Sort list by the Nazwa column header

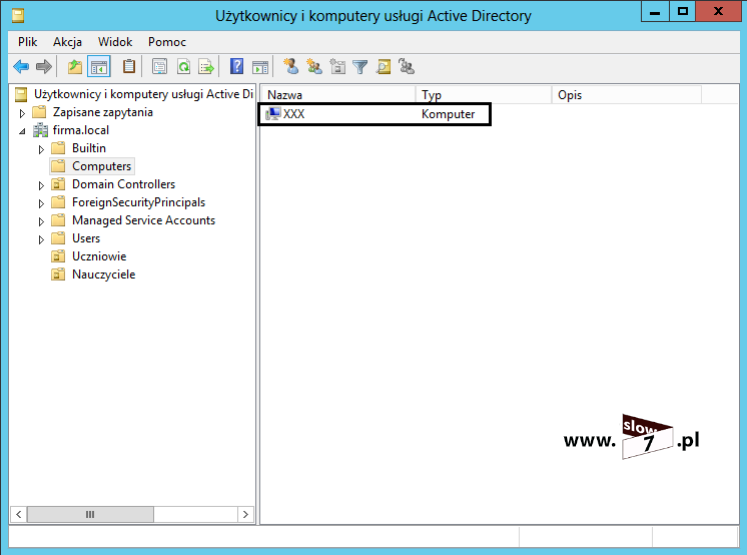point(337,95)
